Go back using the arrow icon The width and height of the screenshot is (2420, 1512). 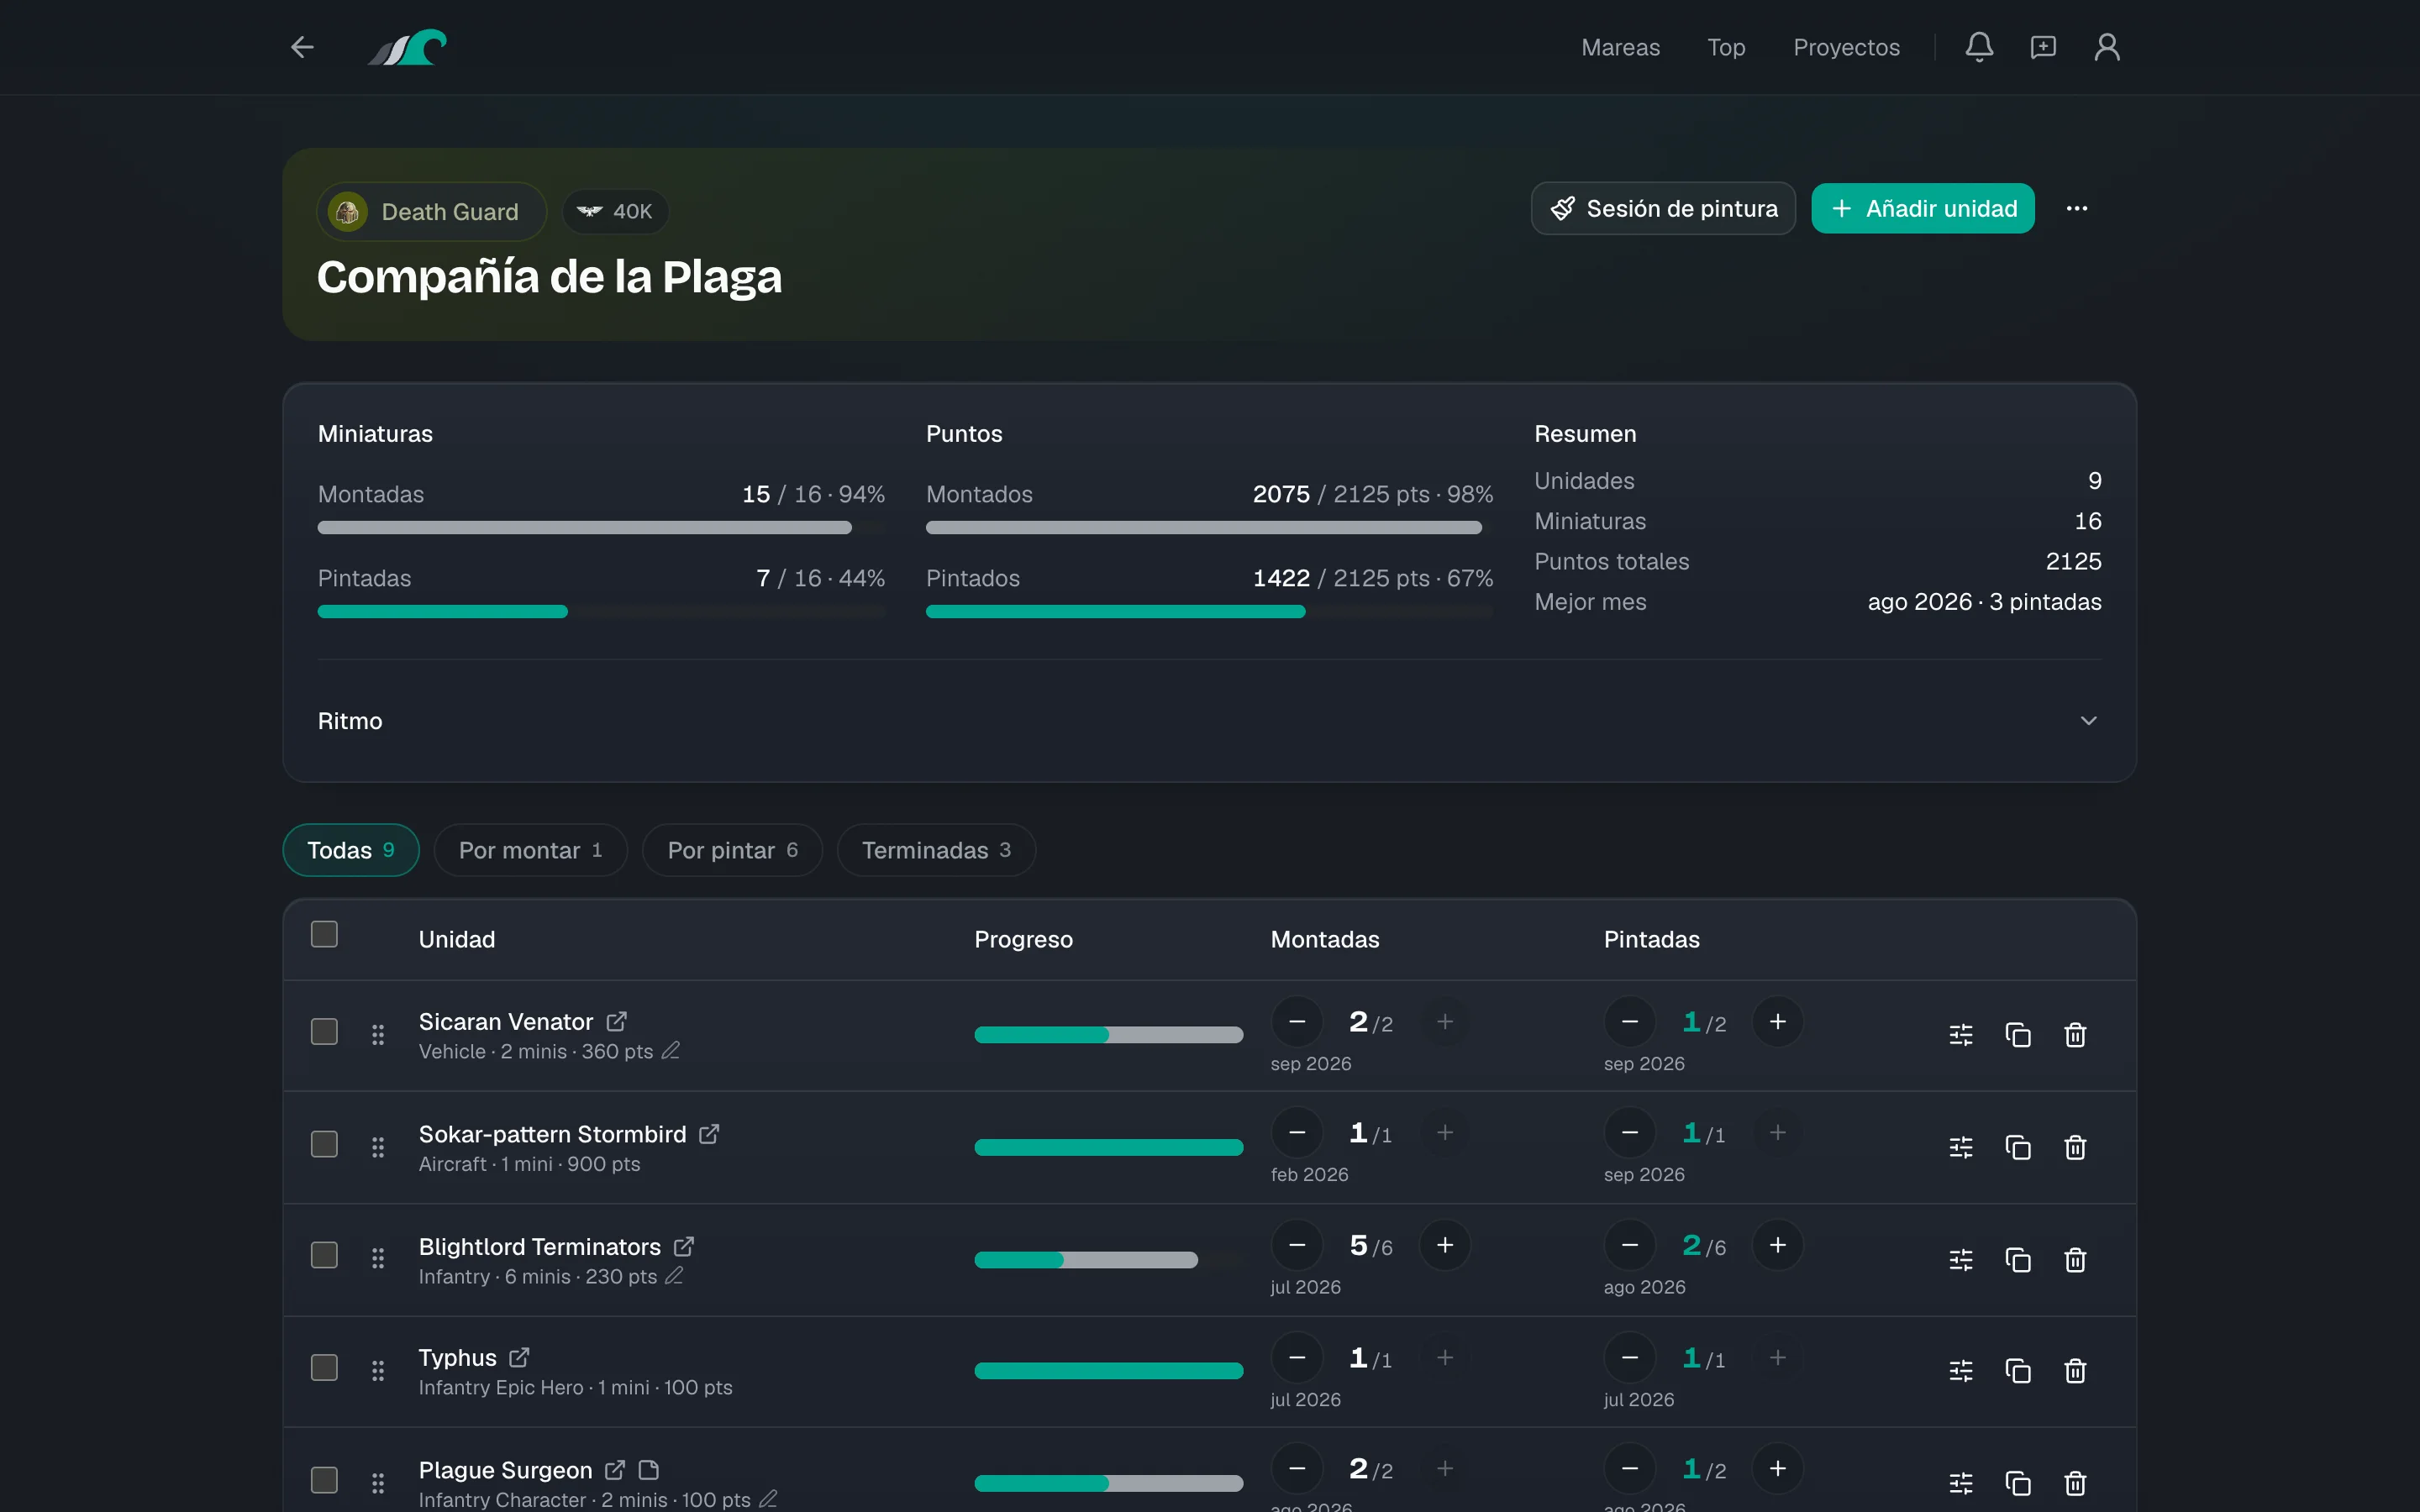302,47
